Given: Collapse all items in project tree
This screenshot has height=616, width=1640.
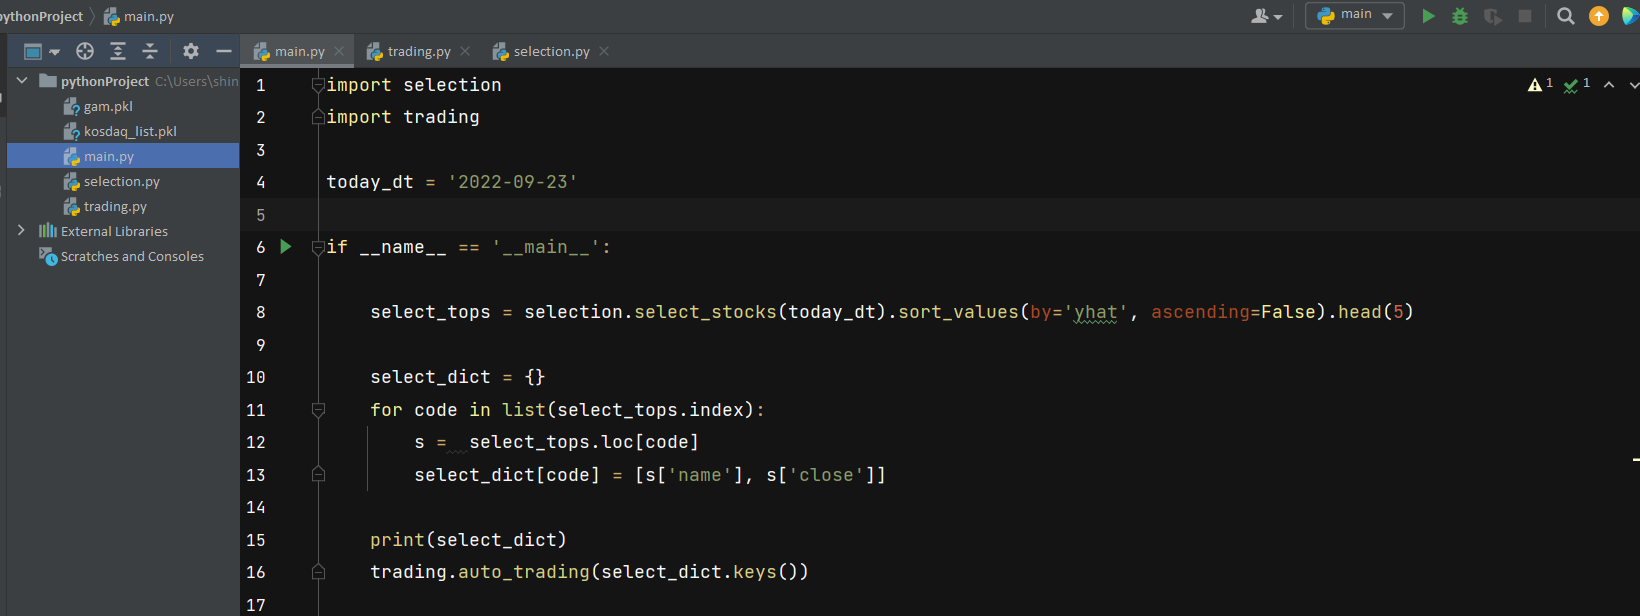Looking at the screenshot, I should click(x=150, y=51).
